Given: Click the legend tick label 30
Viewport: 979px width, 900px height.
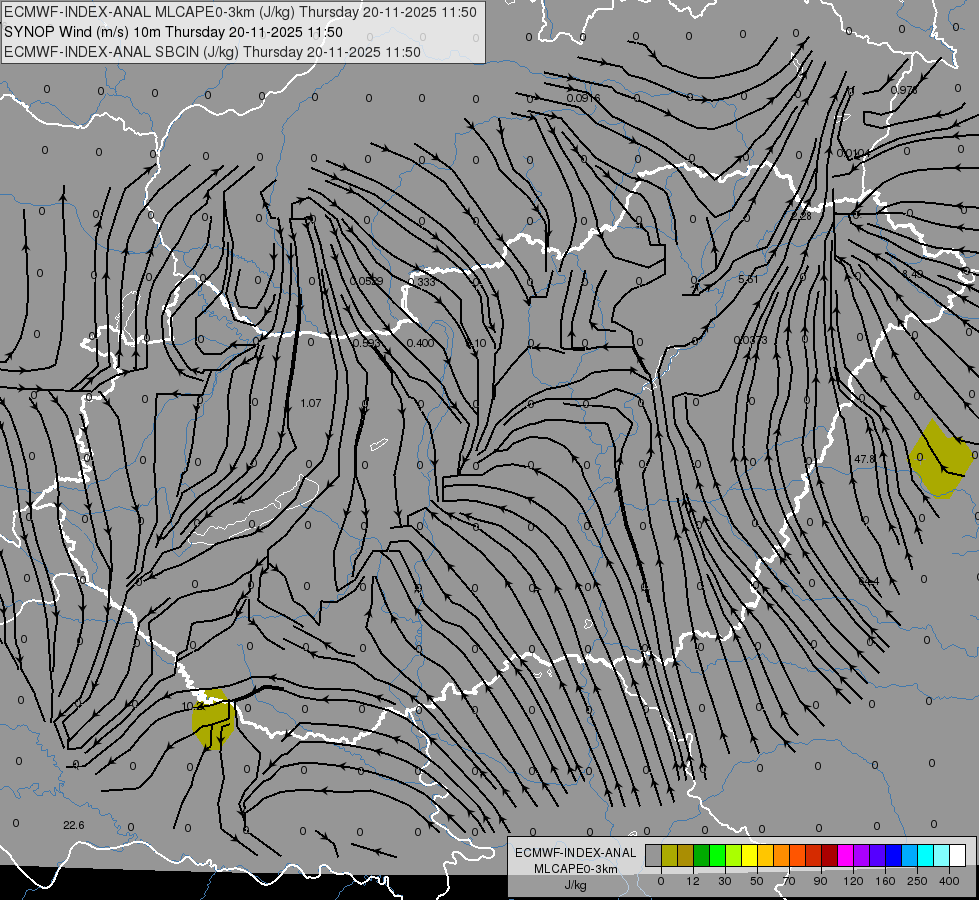Looking at the screenshot, I should tap(724, 881).
